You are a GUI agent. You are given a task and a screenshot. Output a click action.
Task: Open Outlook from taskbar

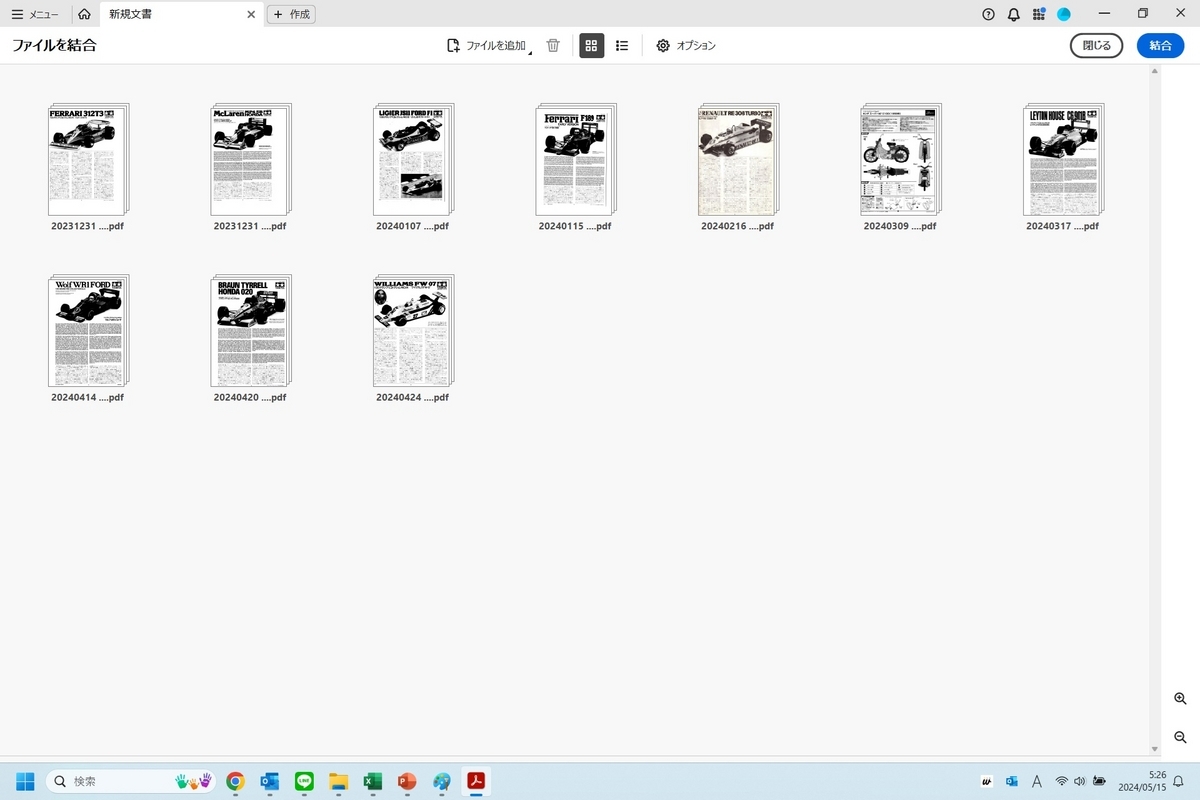click(x=270, y=781)
